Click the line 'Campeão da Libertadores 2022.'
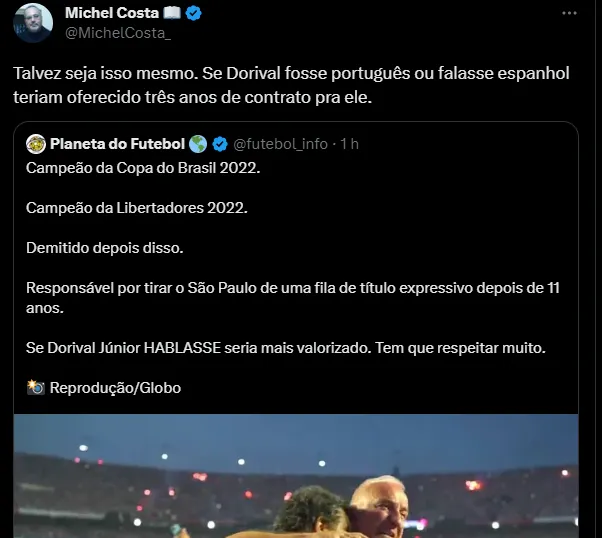Viewport: 602px width, 538px height. [137, 208]
